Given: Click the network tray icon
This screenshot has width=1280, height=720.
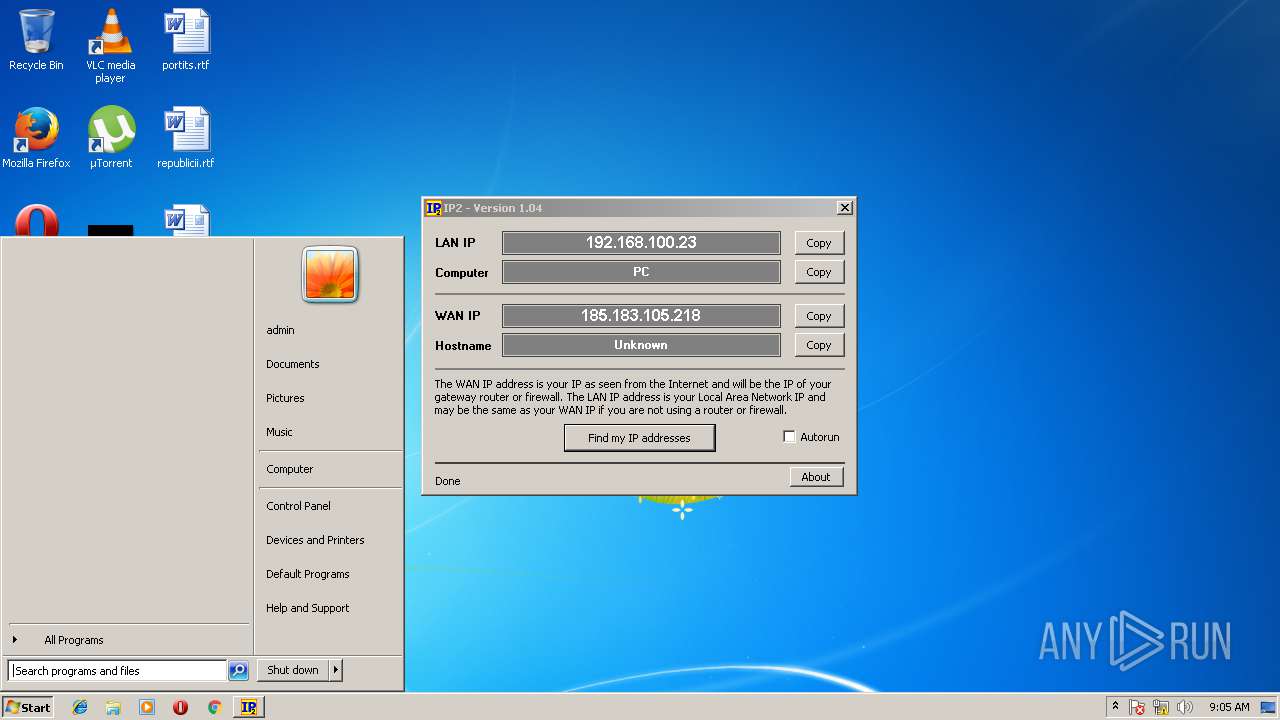Looking at the screenshot, I should pyautogui.click(x=1161, y=707).
